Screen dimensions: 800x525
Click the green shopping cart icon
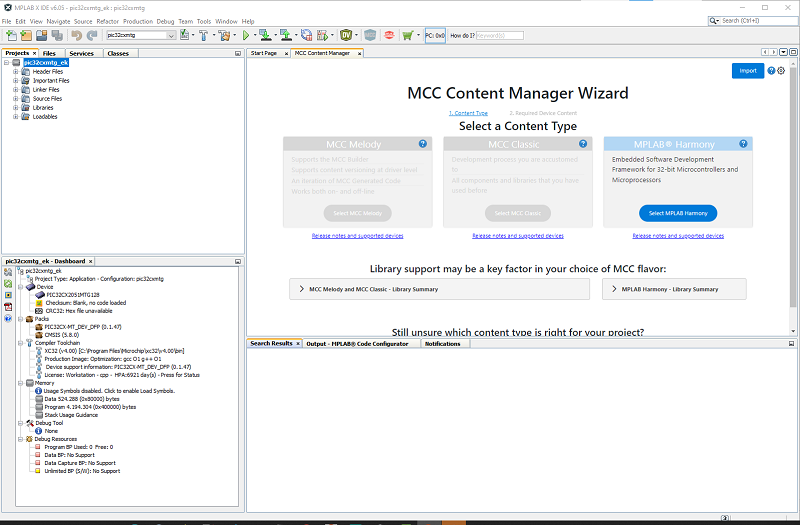click(407, 35)
